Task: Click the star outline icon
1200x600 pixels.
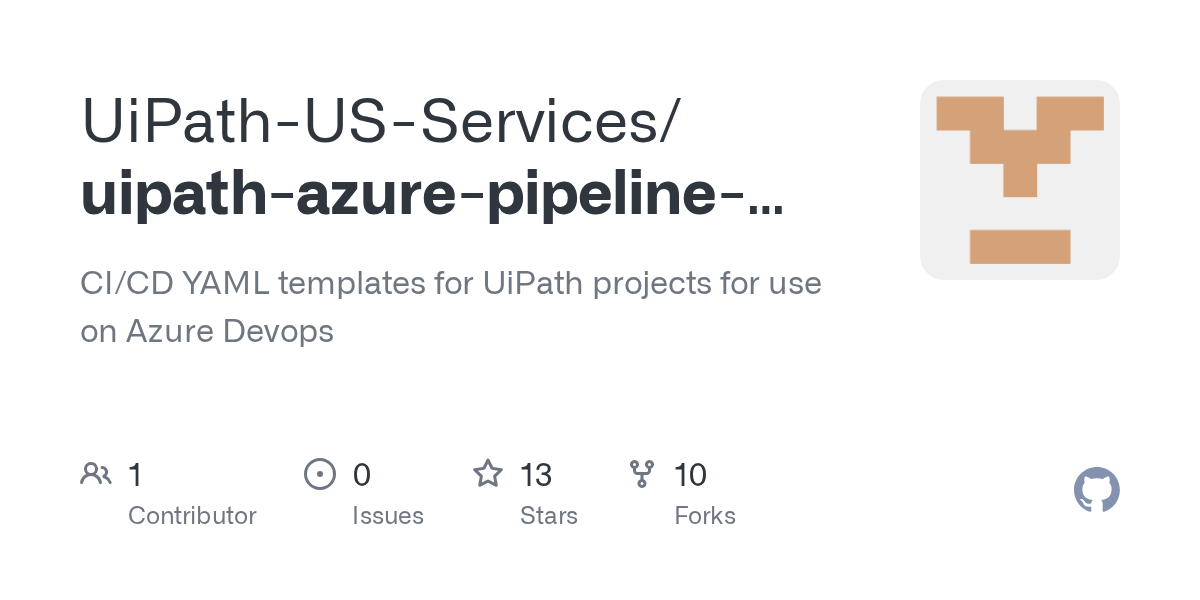Action: pos(488,474)
